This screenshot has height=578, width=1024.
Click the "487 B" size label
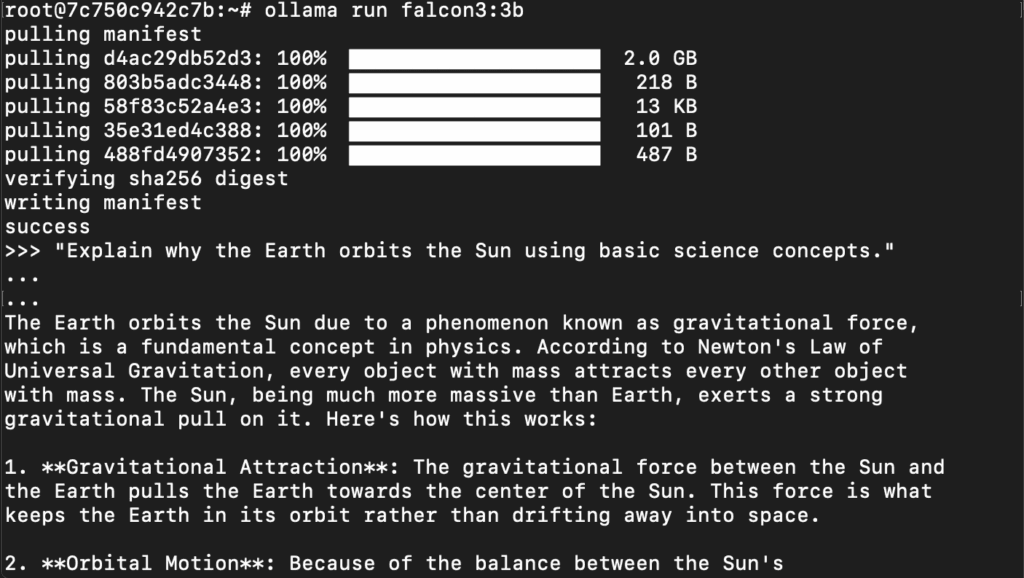pos(666,154)
